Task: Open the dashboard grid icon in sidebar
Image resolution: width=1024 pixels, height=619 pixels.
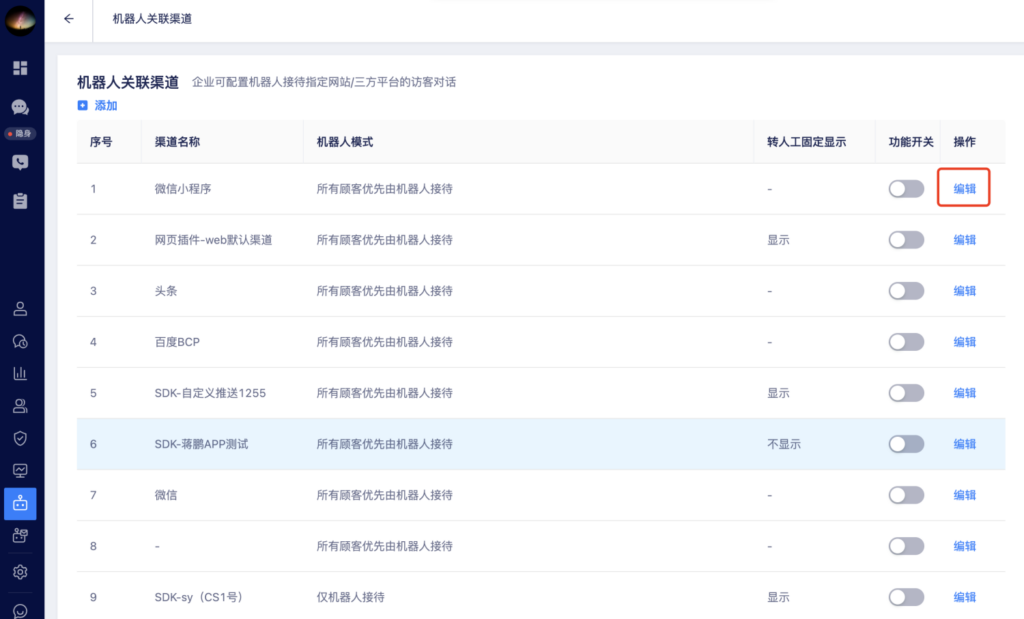Action: [20, 68]
